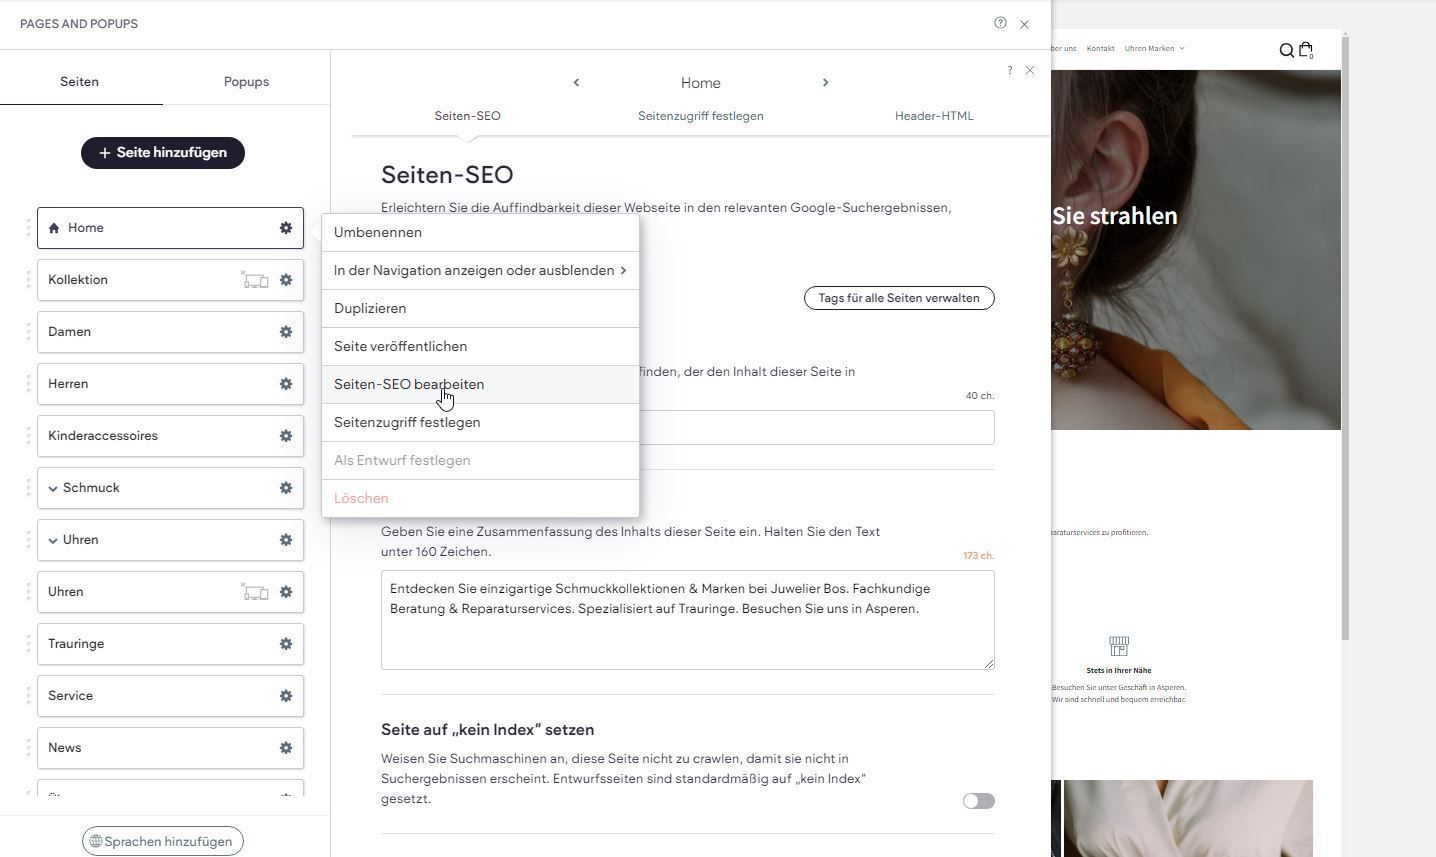Select Seitenzugriff festlegen in context menu

pyautogui.click(x=480, y=422)
